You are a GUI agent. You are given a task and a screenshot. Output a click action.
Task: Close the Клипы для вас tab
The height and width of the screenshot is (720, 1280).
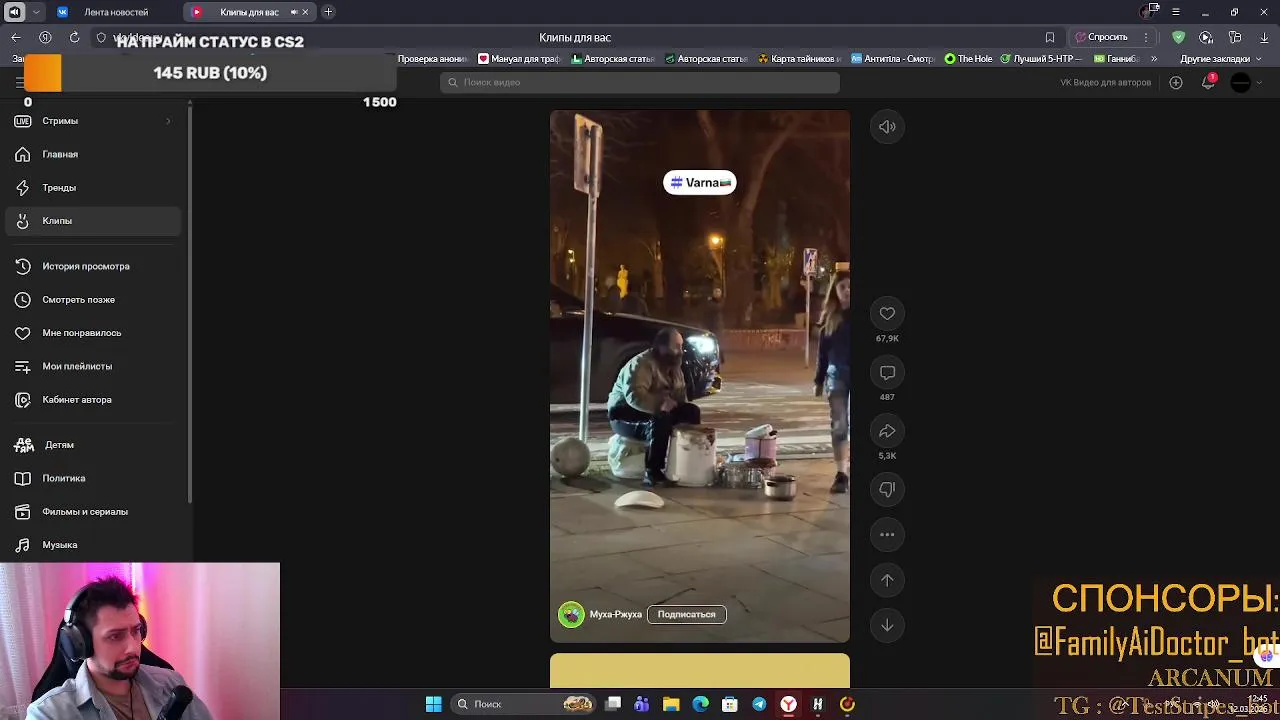(305, 12)
